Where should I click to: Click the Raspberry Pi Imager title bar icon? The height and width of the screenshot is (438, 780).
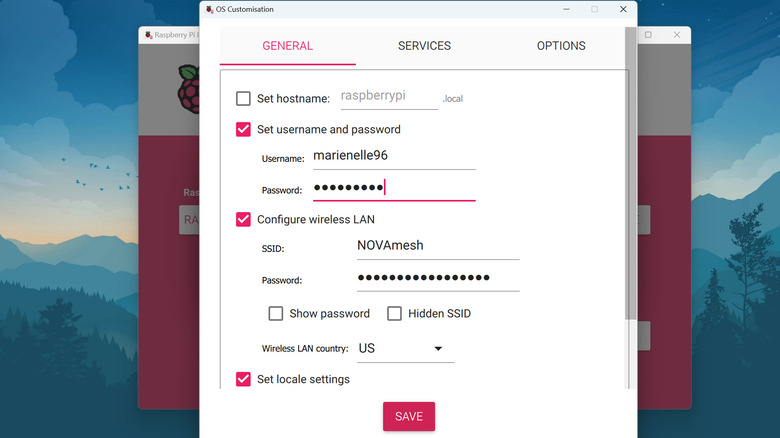148,35
